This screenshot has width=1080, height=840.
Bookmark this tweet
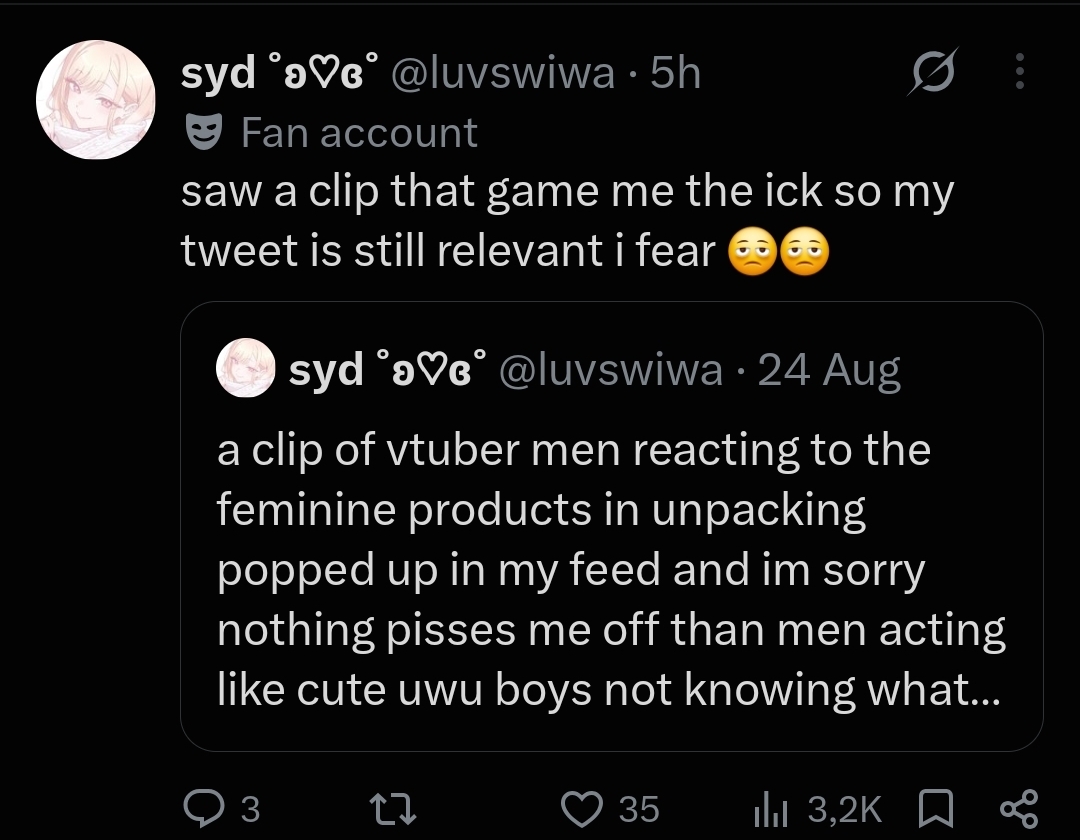[936, 808]
